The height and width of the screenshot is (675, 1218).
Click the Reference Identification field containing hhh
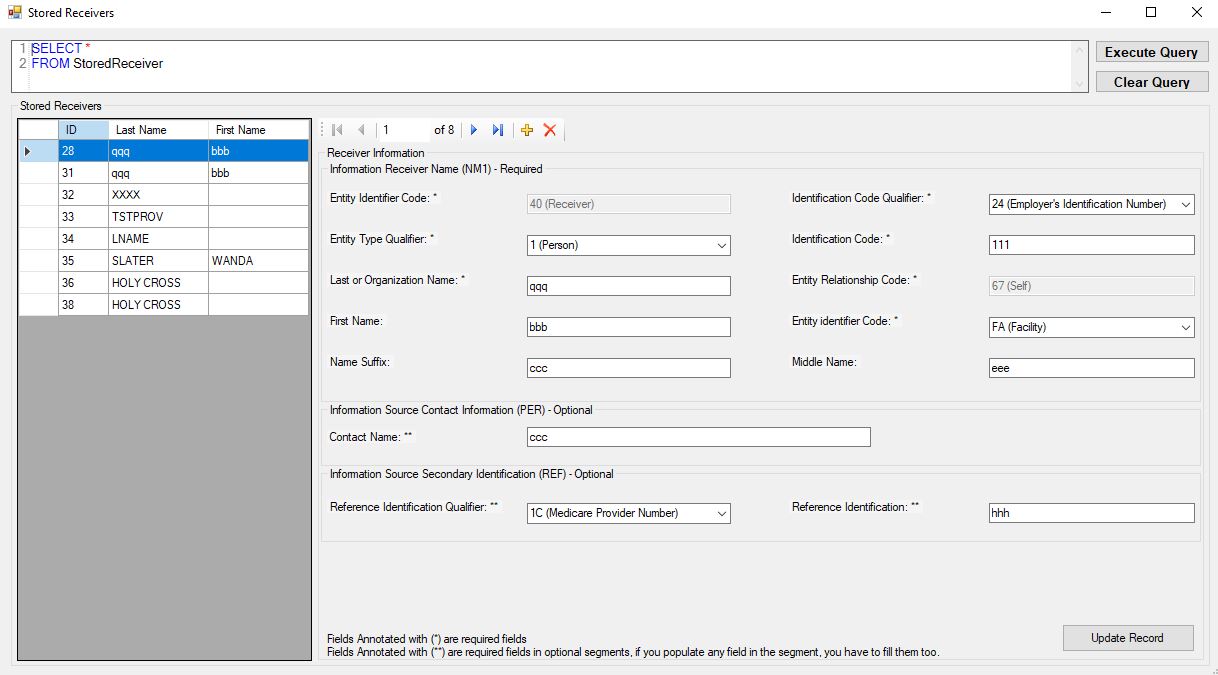tap(1091, 513)
